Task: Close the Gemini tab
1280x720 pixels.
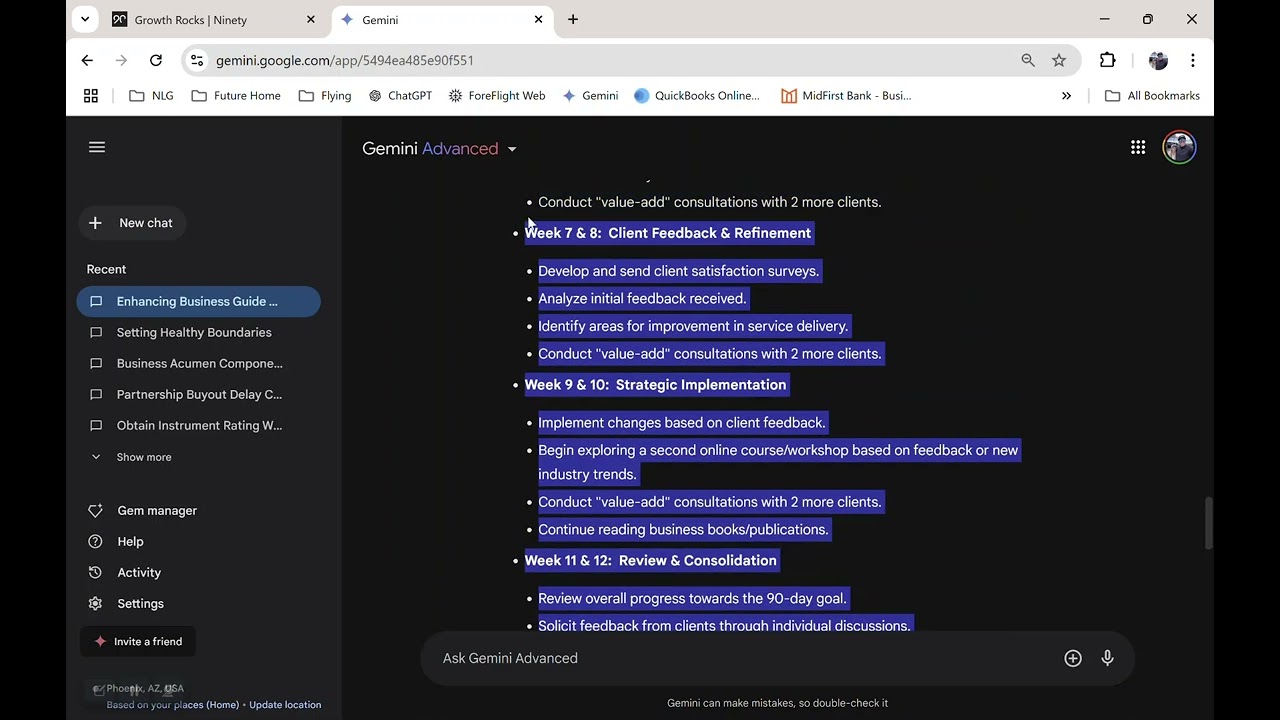Action: [x=539, y=19]
